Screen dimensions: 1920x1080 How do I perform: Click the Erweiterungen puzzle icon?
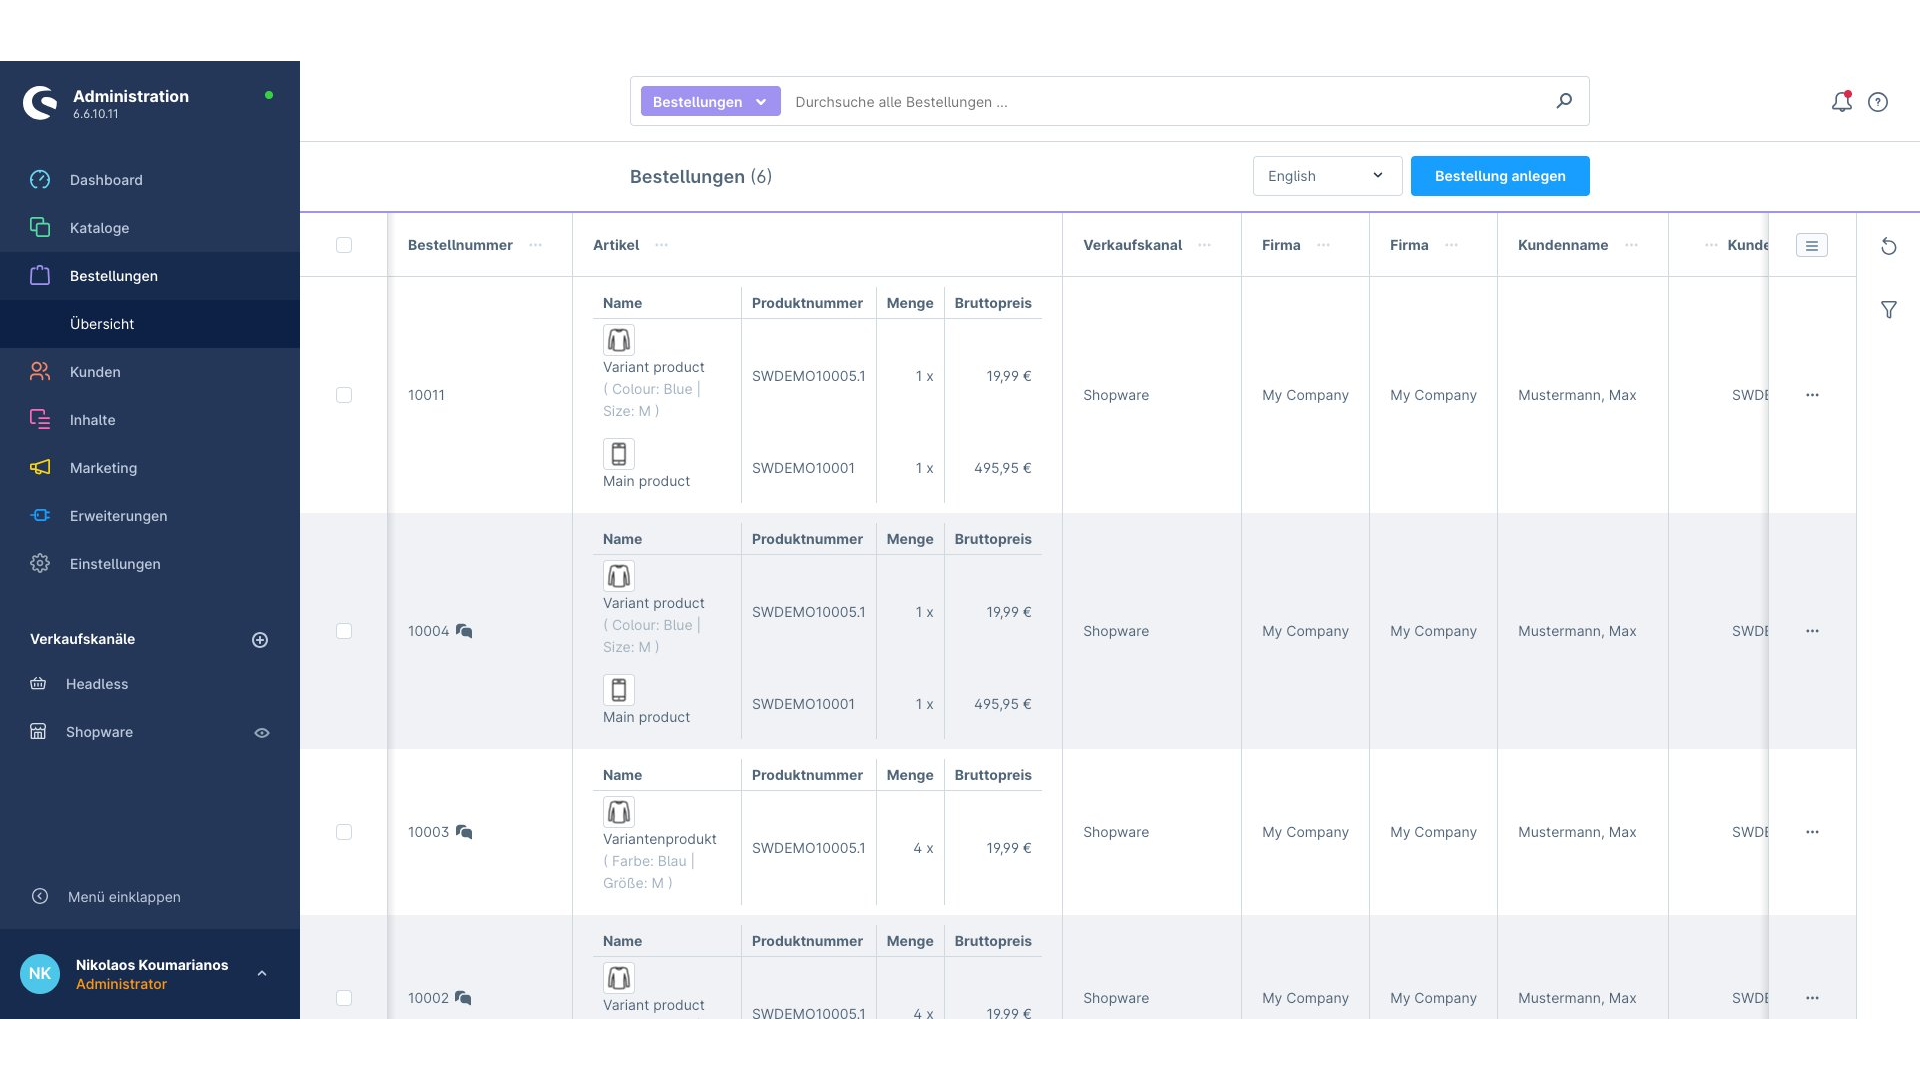point(40,515)
